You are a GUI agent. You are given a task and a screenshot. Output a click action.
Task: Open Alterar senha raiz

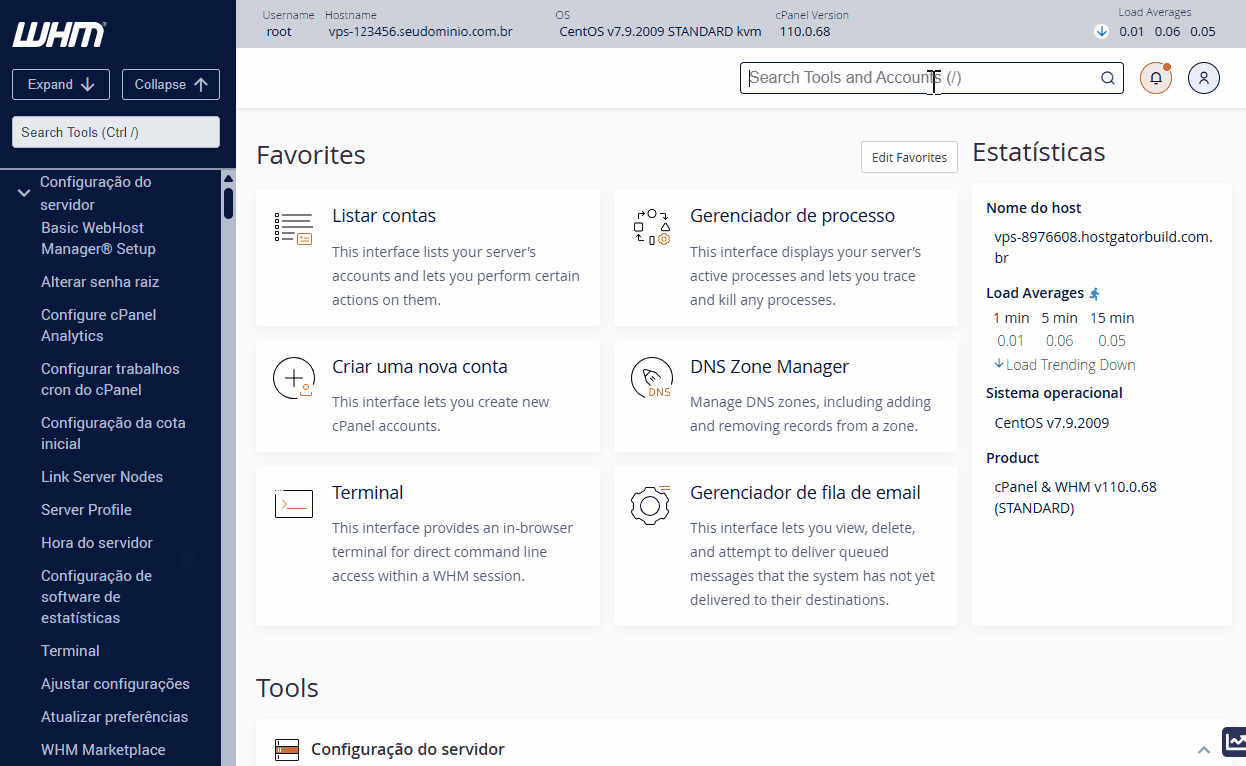(x=100, y=282)
